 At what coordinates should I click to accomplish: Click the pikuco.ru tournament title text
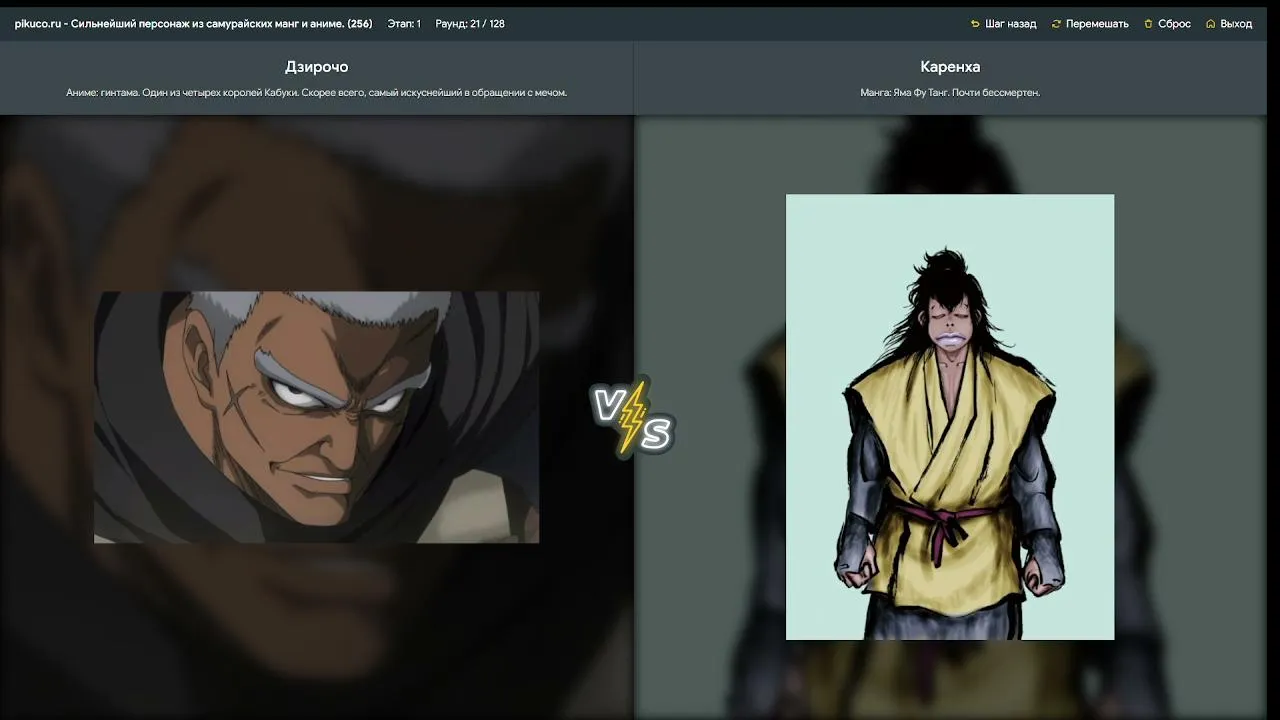pyautogui.click(x=193, y=24)
